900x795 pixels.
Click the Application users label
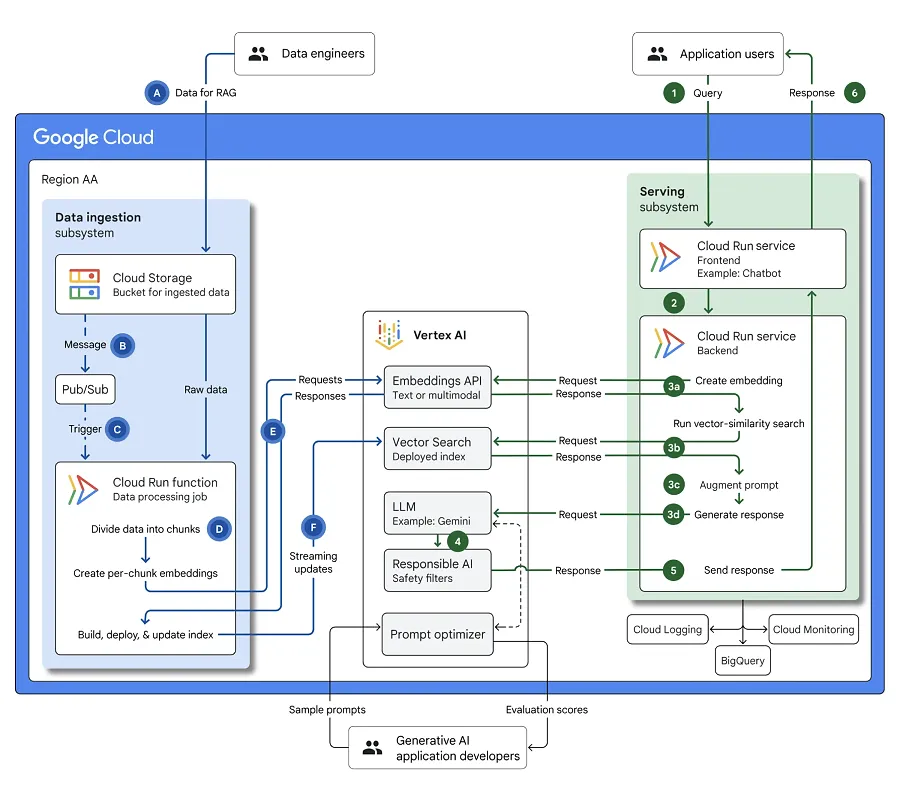[x=727, y=54]
